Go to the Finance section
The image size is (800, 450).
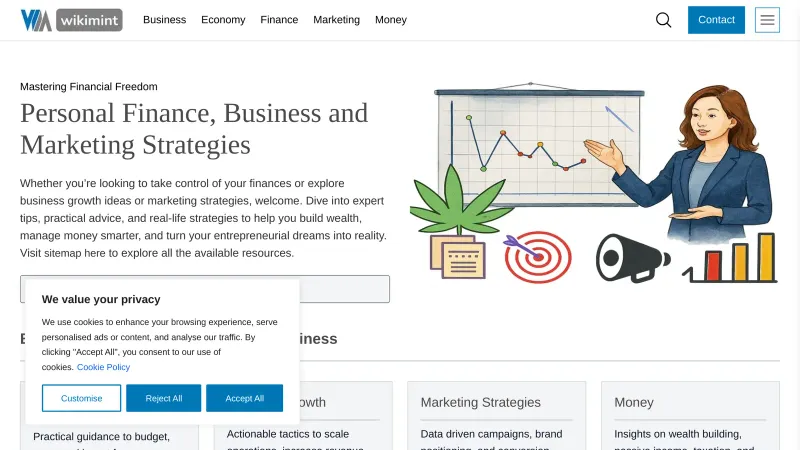[x=279, y=20]
